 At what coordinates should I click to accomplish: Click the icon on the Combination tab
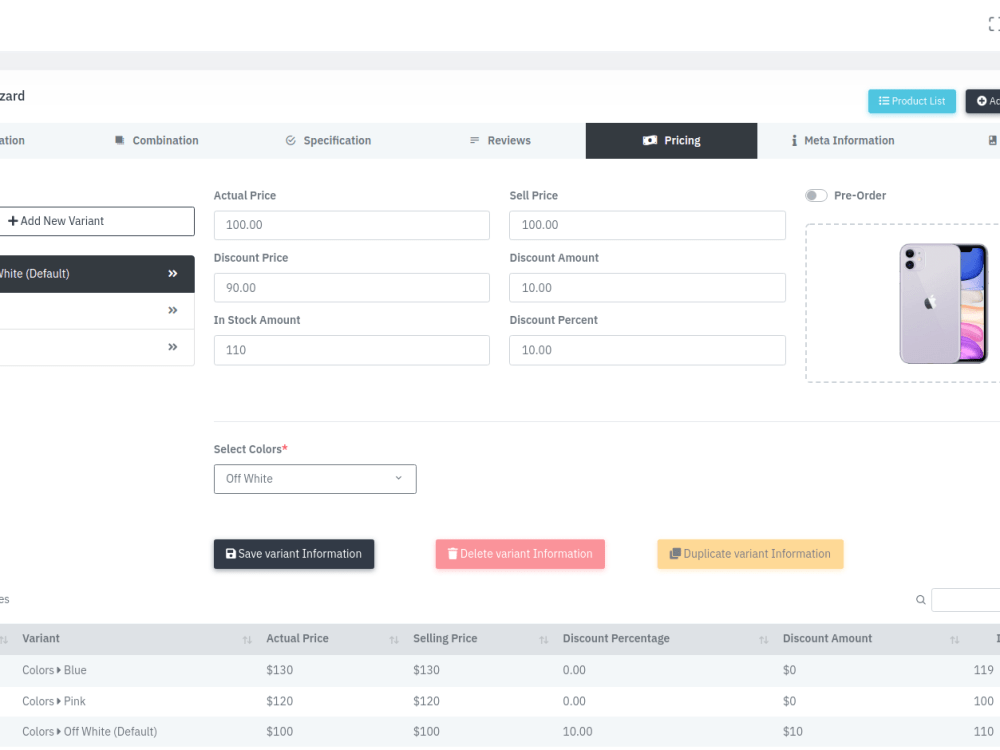118,140
